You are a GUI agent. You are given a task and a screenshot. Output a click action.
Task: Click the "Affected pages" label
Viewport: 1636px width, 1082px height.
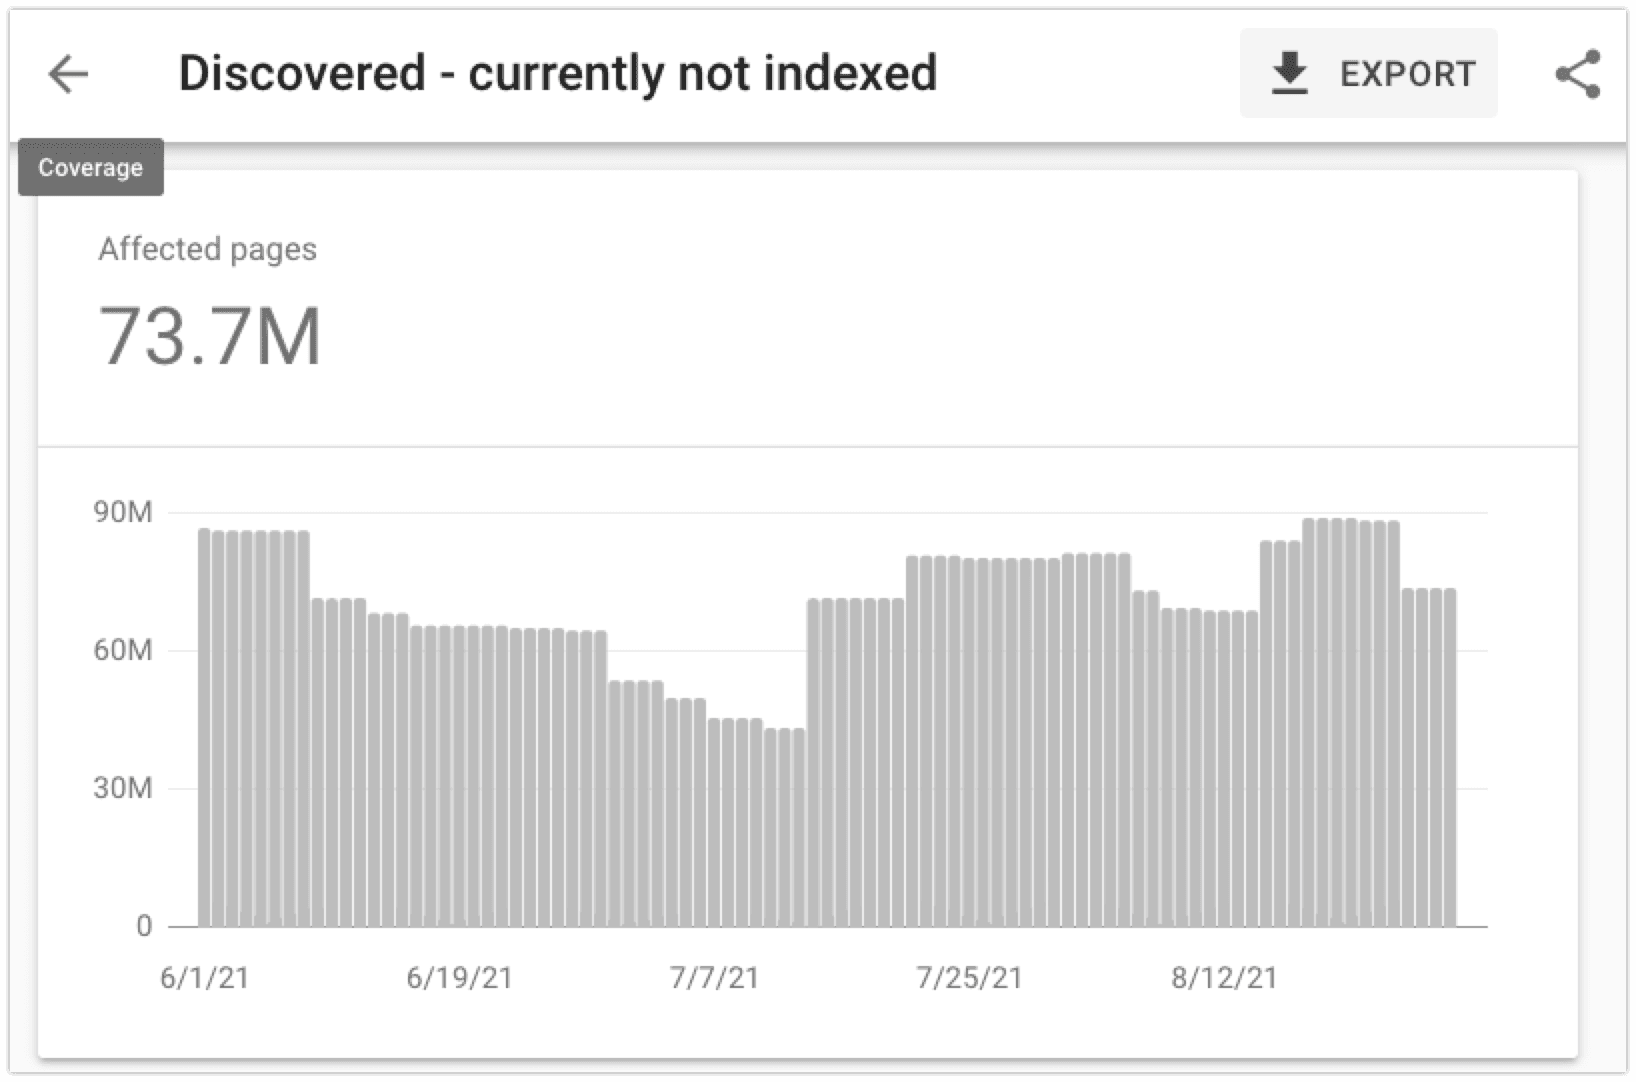[x=207, y=249]
